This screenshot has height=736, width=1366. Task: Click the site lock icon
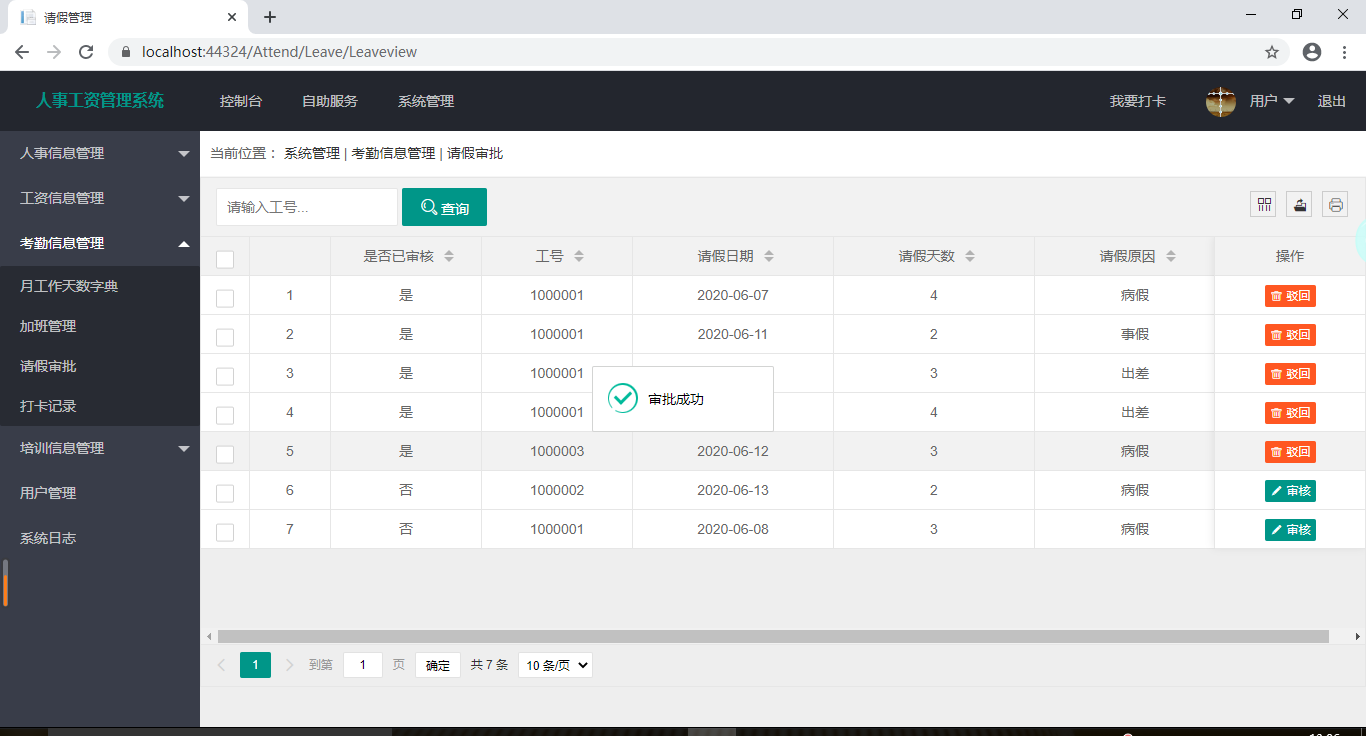pos(126,52)
